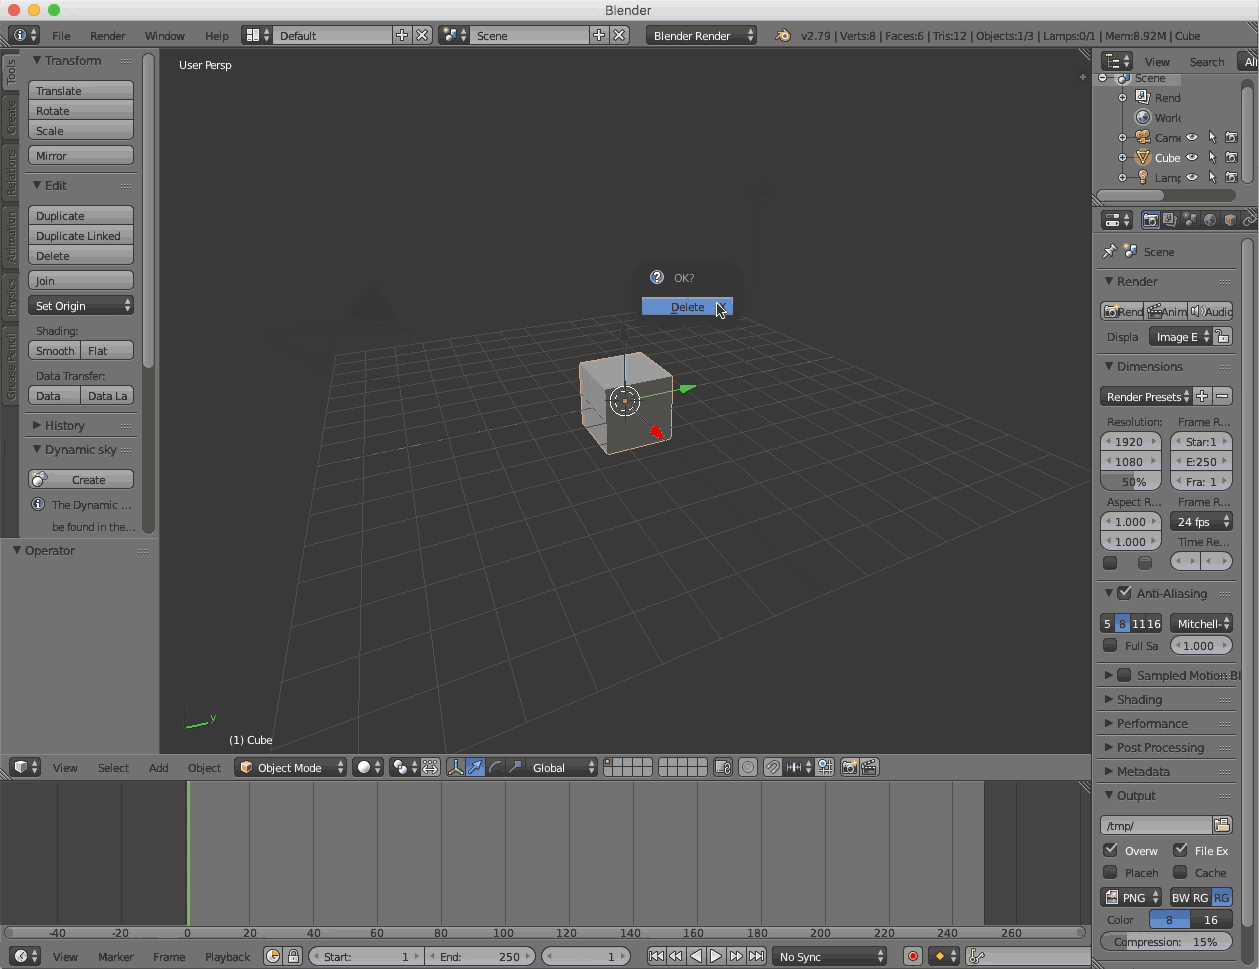
Task: Click the OpenGL render active viewport camera icon
Action: tap(849, 767)
